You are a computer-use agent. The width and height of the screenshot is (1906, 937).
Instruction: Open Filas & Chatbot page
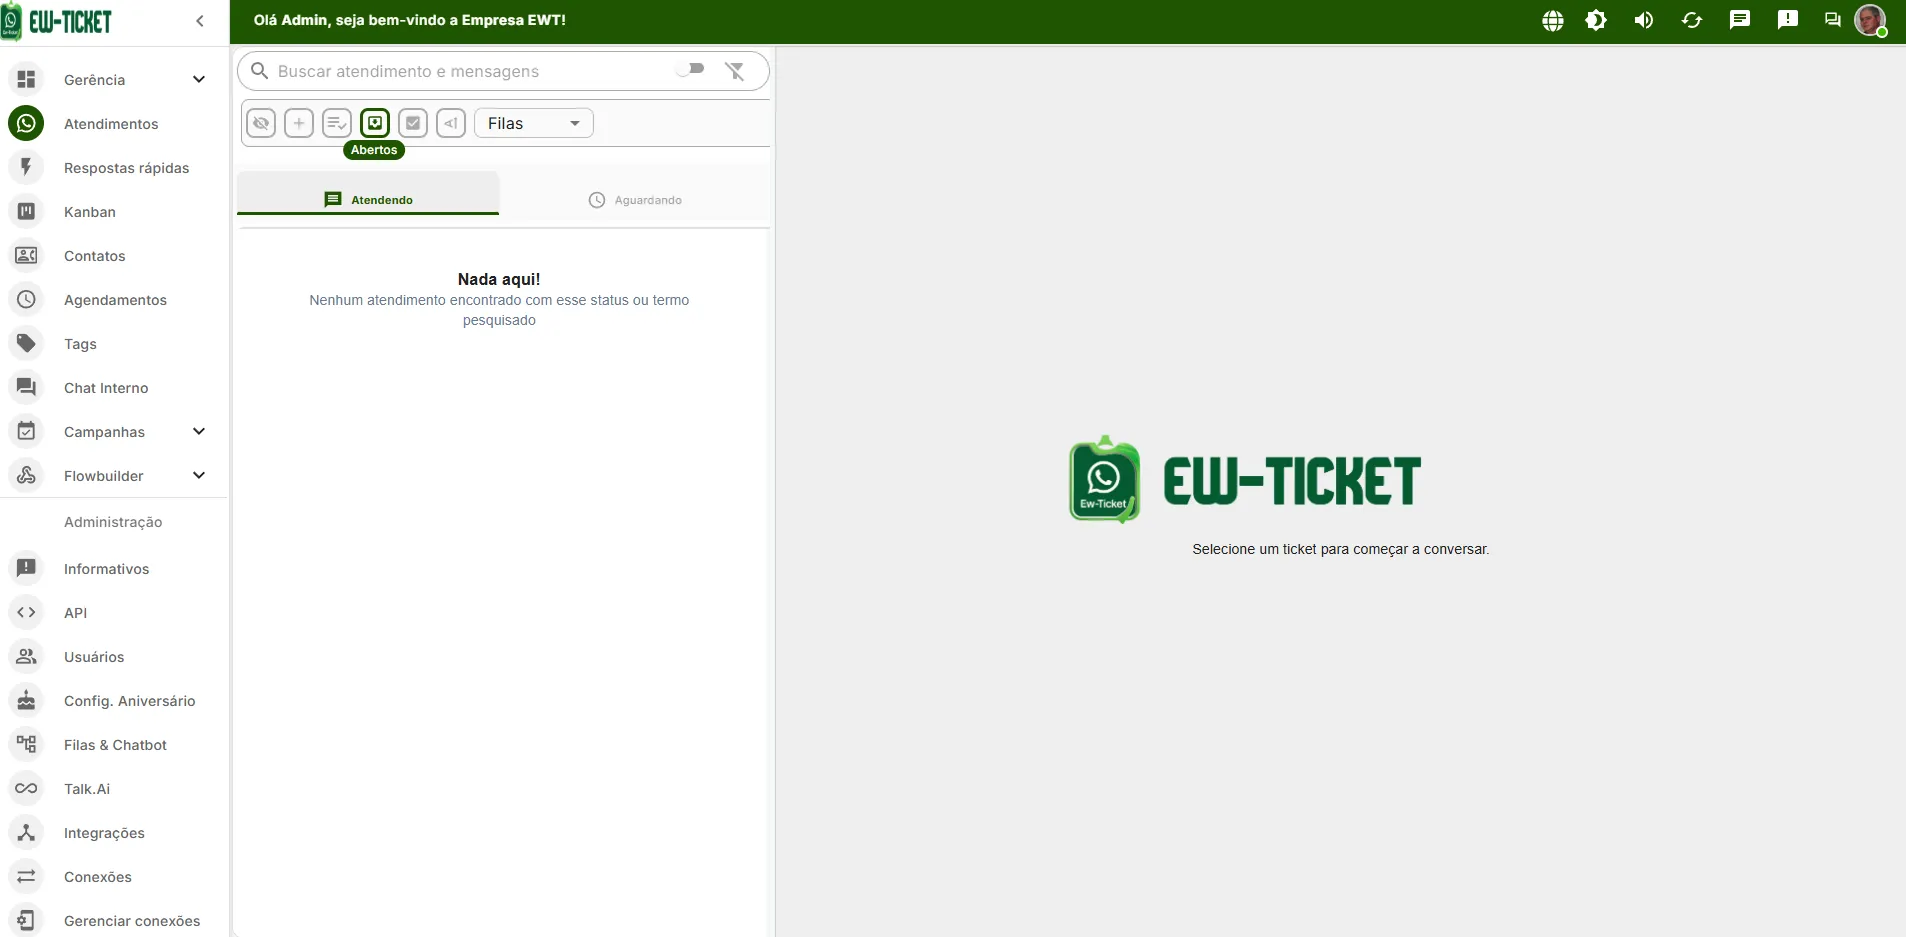pos(114,745)
